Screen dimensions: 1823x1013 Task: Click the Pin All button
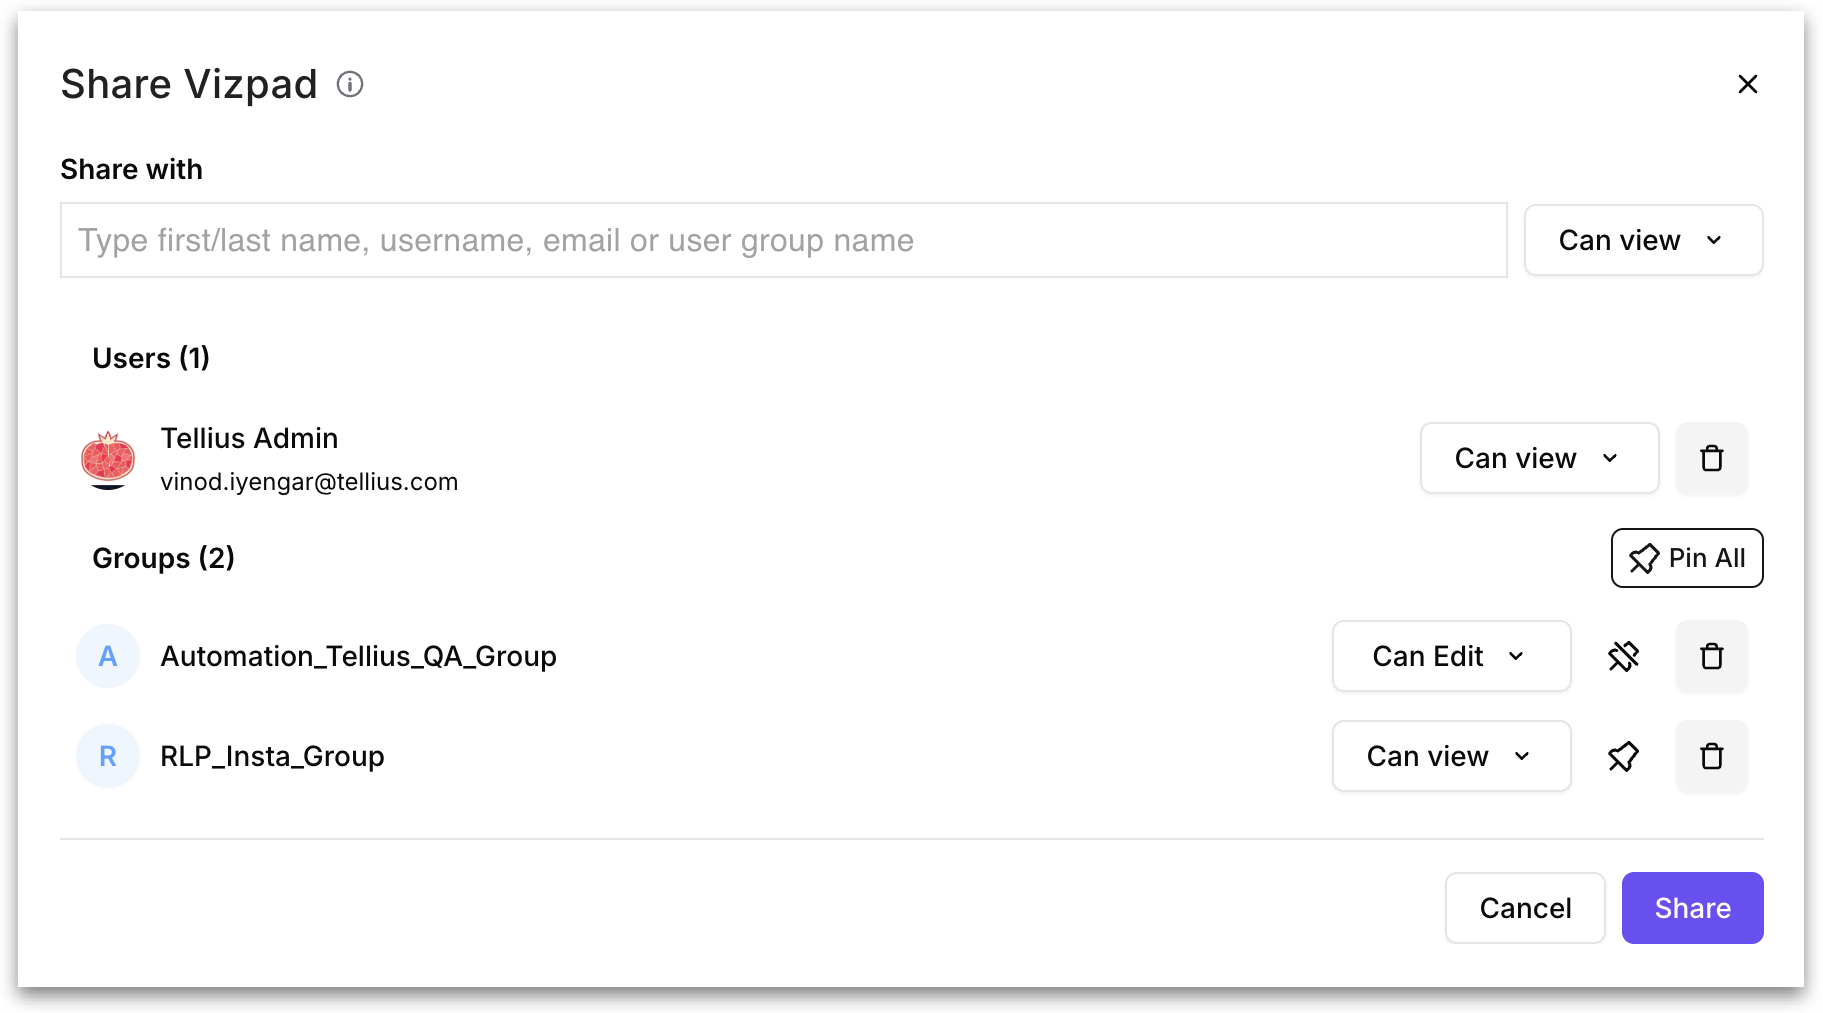coord(1687,558)
